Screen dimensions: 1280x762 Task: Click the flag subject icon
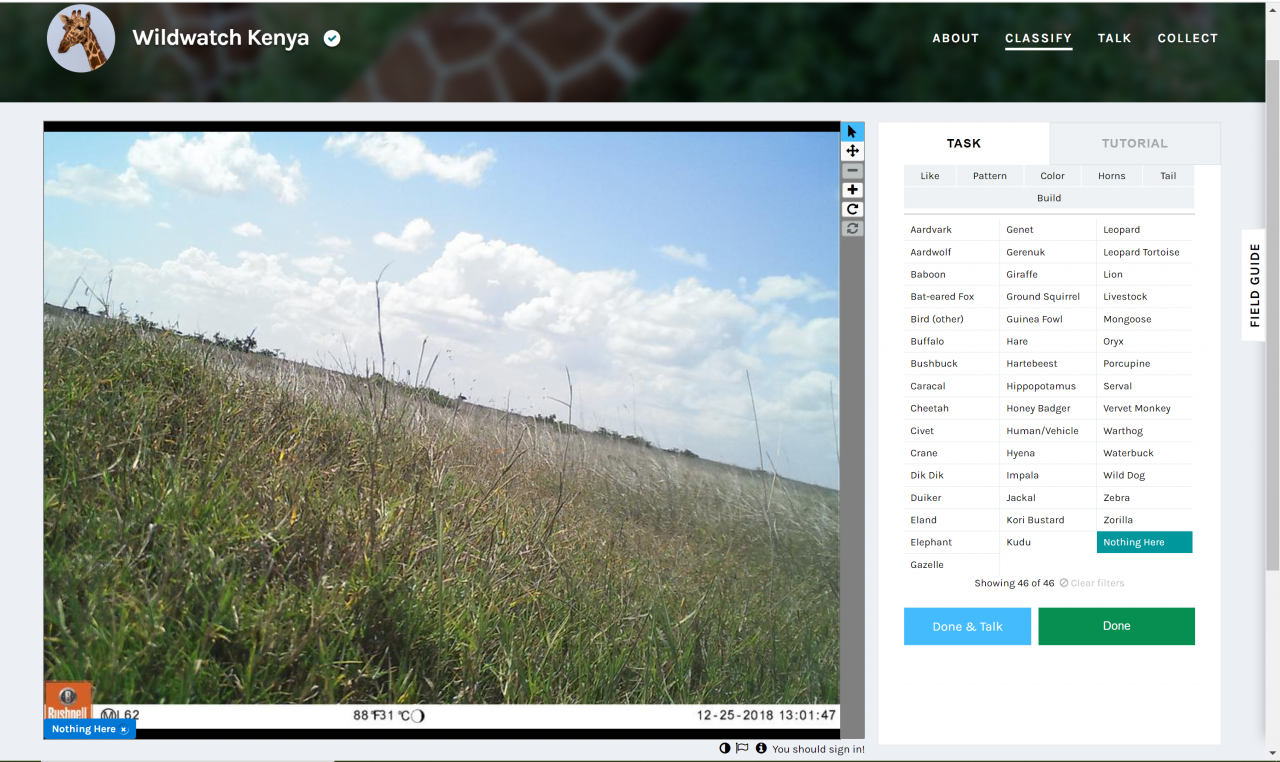point(742,748)
